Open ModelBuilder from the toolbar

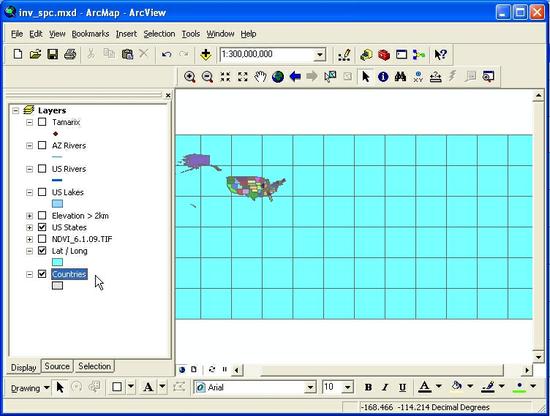[419, 55]
